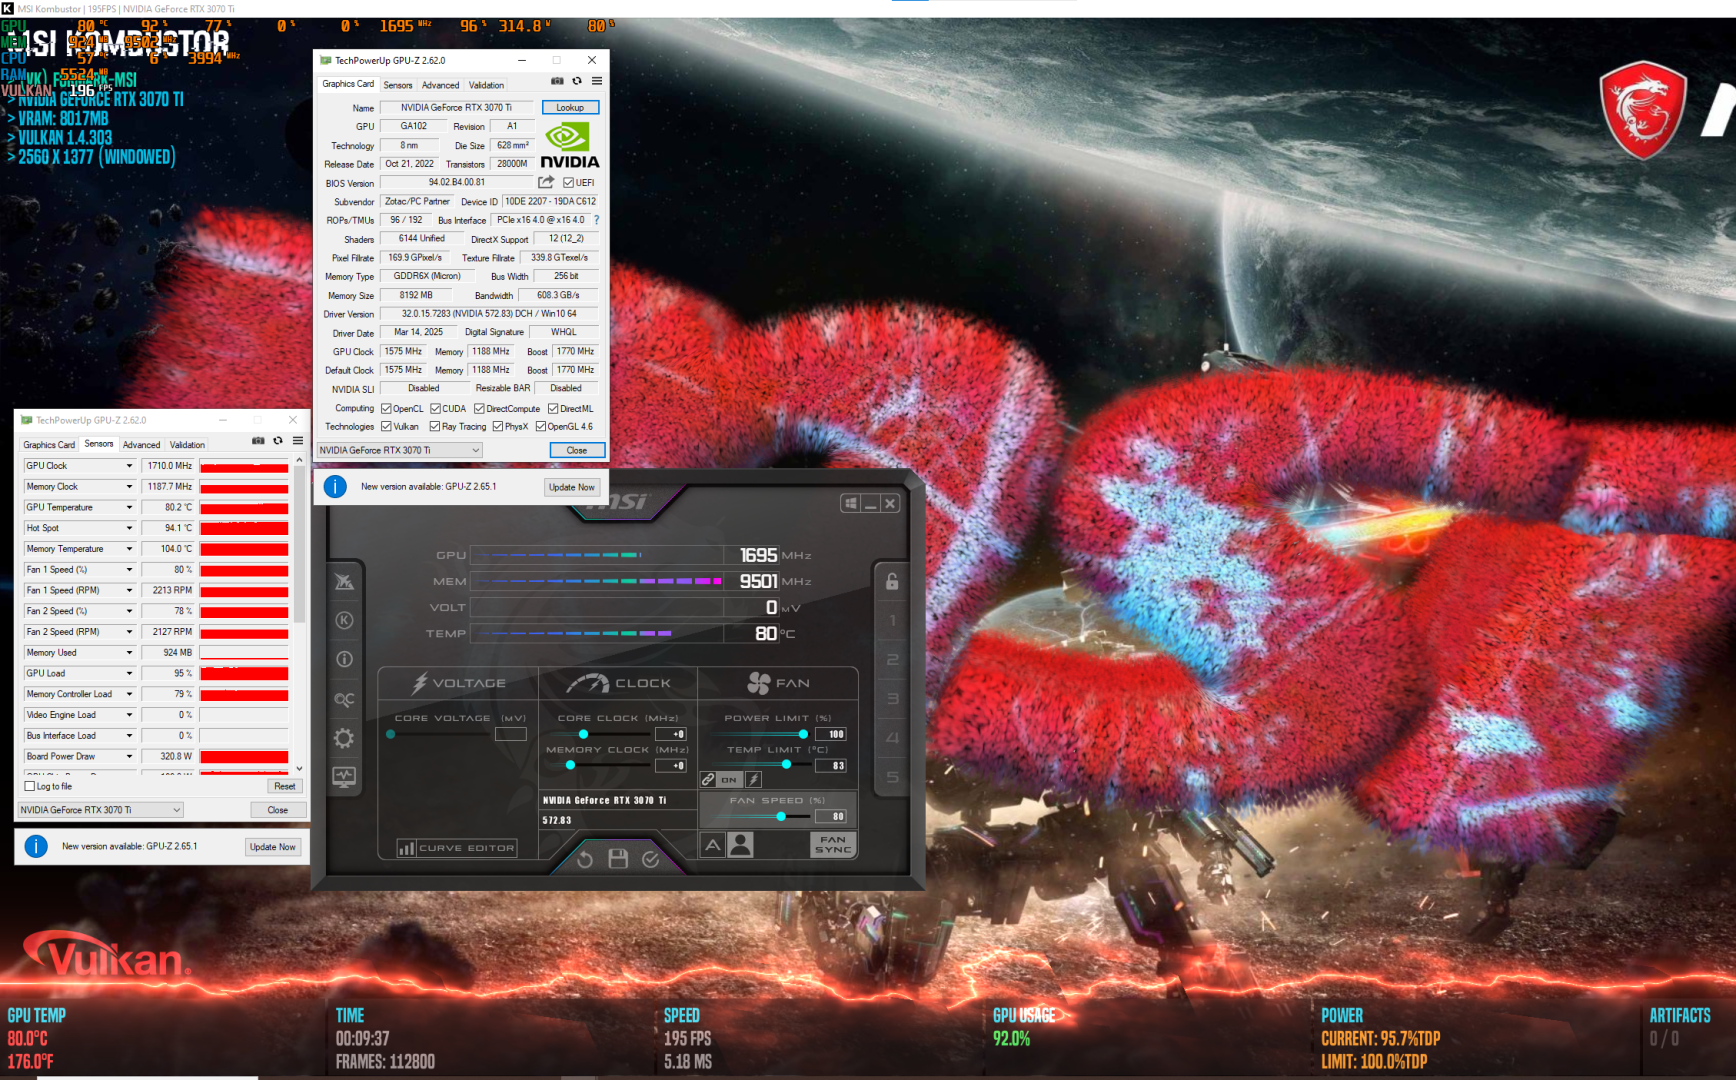Export BIOS using the share arrow icon
Viewport: 1736px width, 1080px height.
pyautogui.click(x=546, y=182)
